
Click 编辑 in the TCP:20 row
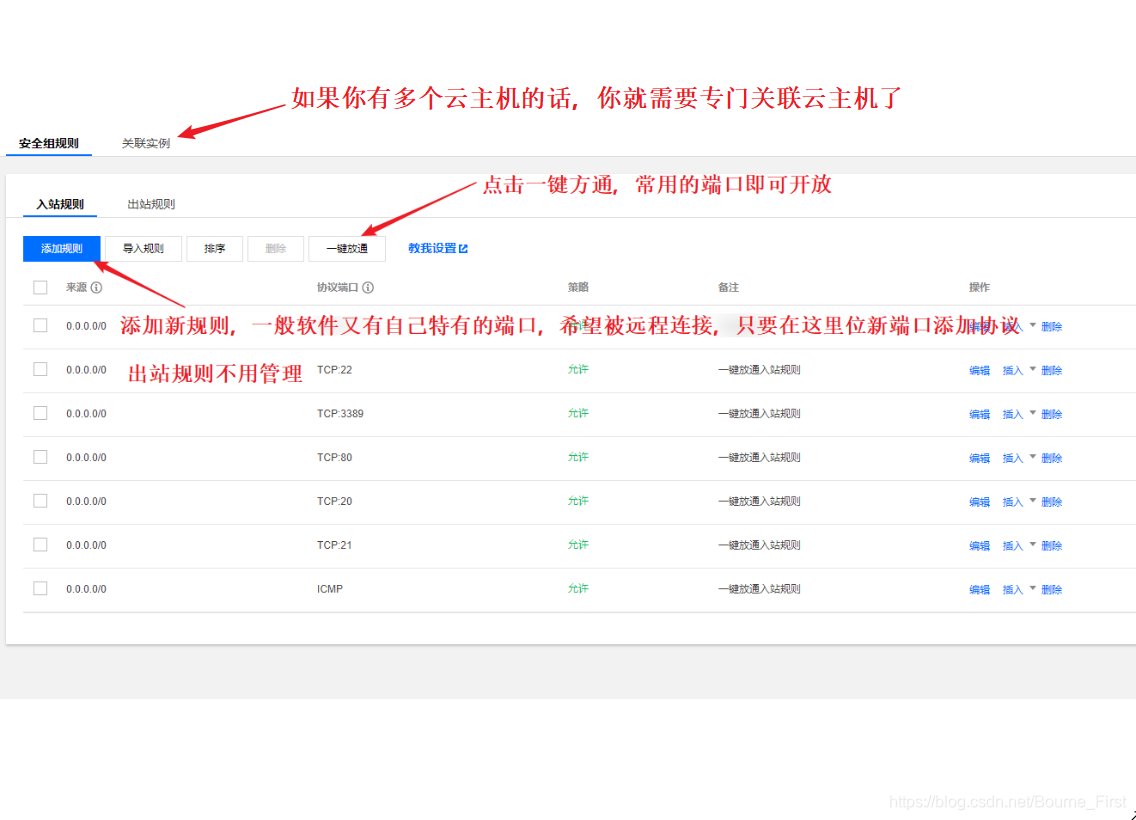coord(980,502)
